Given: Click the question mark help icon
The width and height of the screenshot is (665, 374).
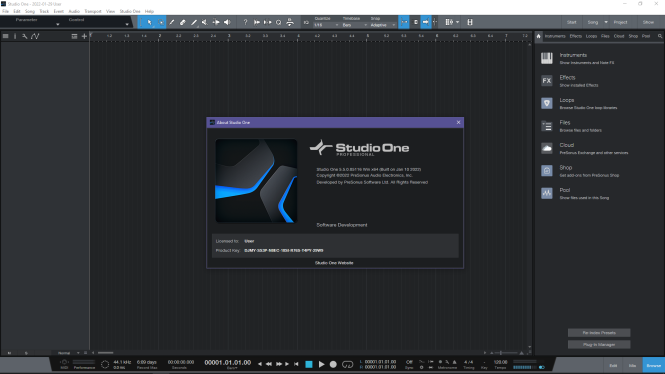Looking at the screenshot, I should point(245,22).
